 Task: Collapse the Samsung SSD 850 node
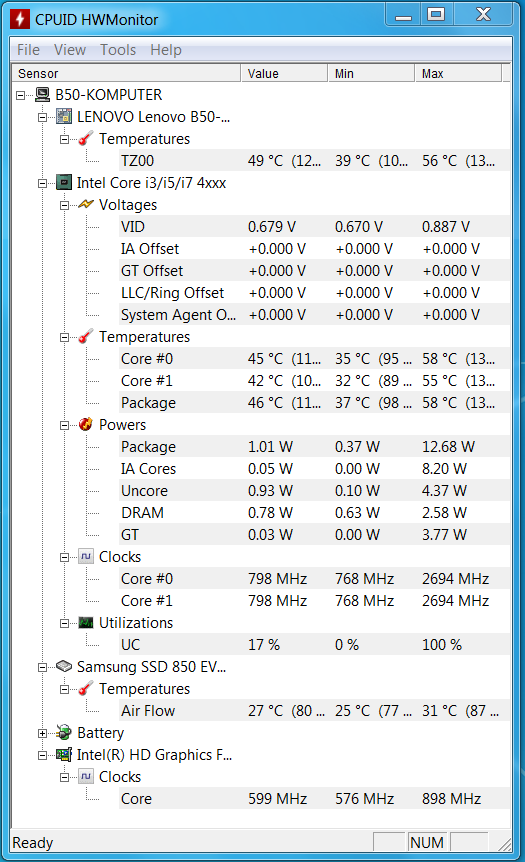pyautogui.click(x=42, y=667)
